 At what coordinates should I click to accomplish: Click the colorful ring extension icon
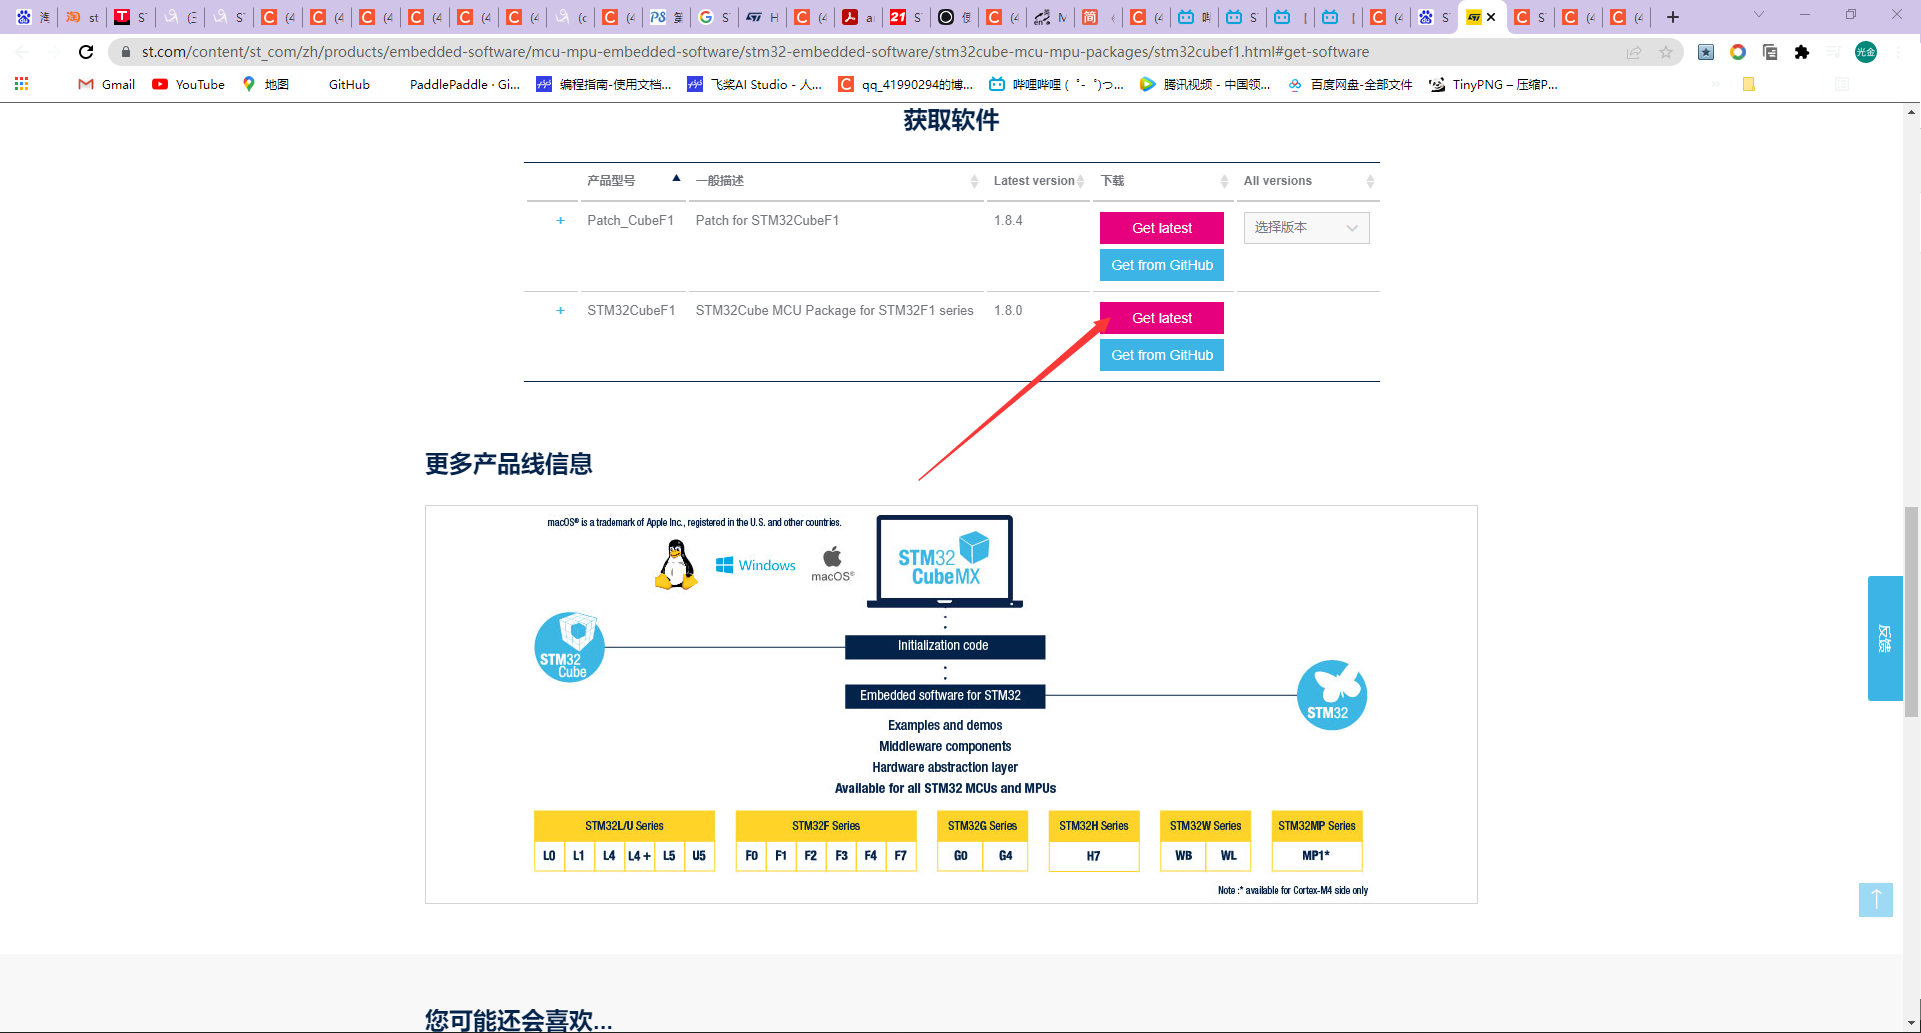(x=1738, y=52)
